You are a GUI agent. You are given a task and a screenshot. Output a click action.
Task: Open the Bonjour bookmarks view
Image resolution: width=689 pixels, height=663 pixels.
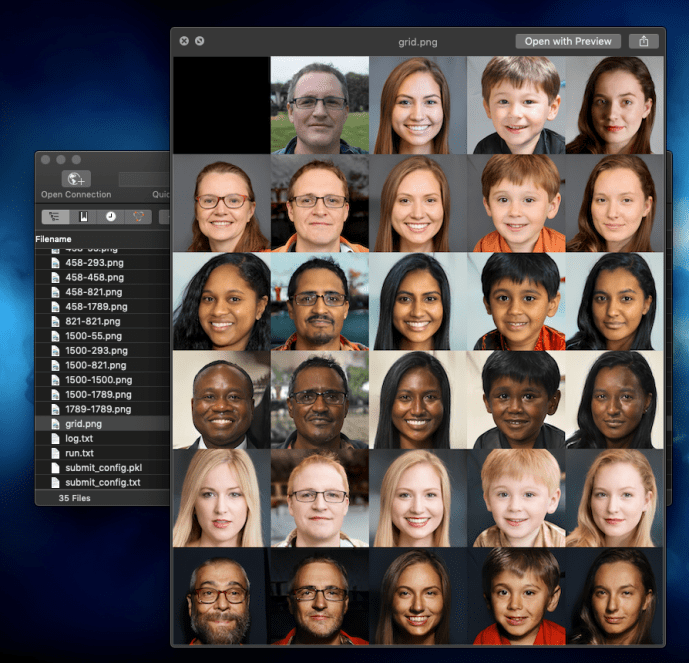pos(139,216)
